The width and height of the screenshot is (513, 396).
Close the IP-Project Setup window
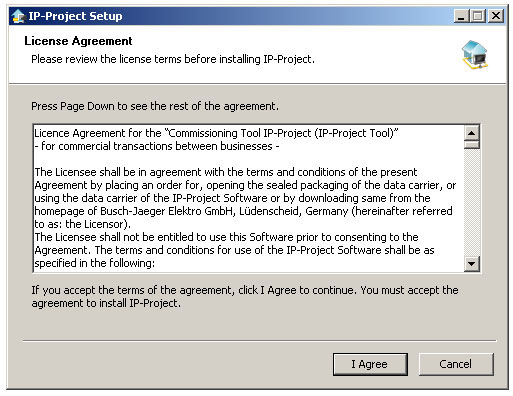(496, 16)
